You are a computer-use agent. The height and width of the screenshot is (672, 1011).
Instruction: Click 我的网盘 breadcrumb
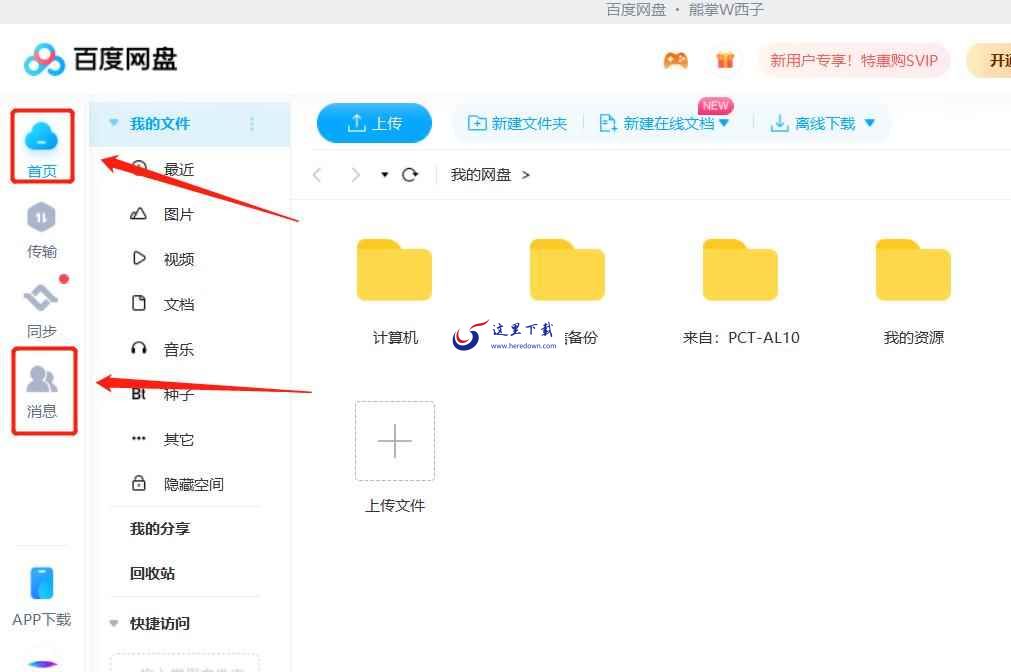[x=481, y=175]
